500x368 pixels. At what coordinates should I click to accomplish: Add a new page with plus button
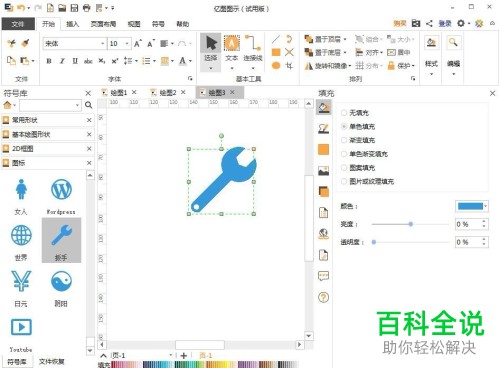pos(183,356)
